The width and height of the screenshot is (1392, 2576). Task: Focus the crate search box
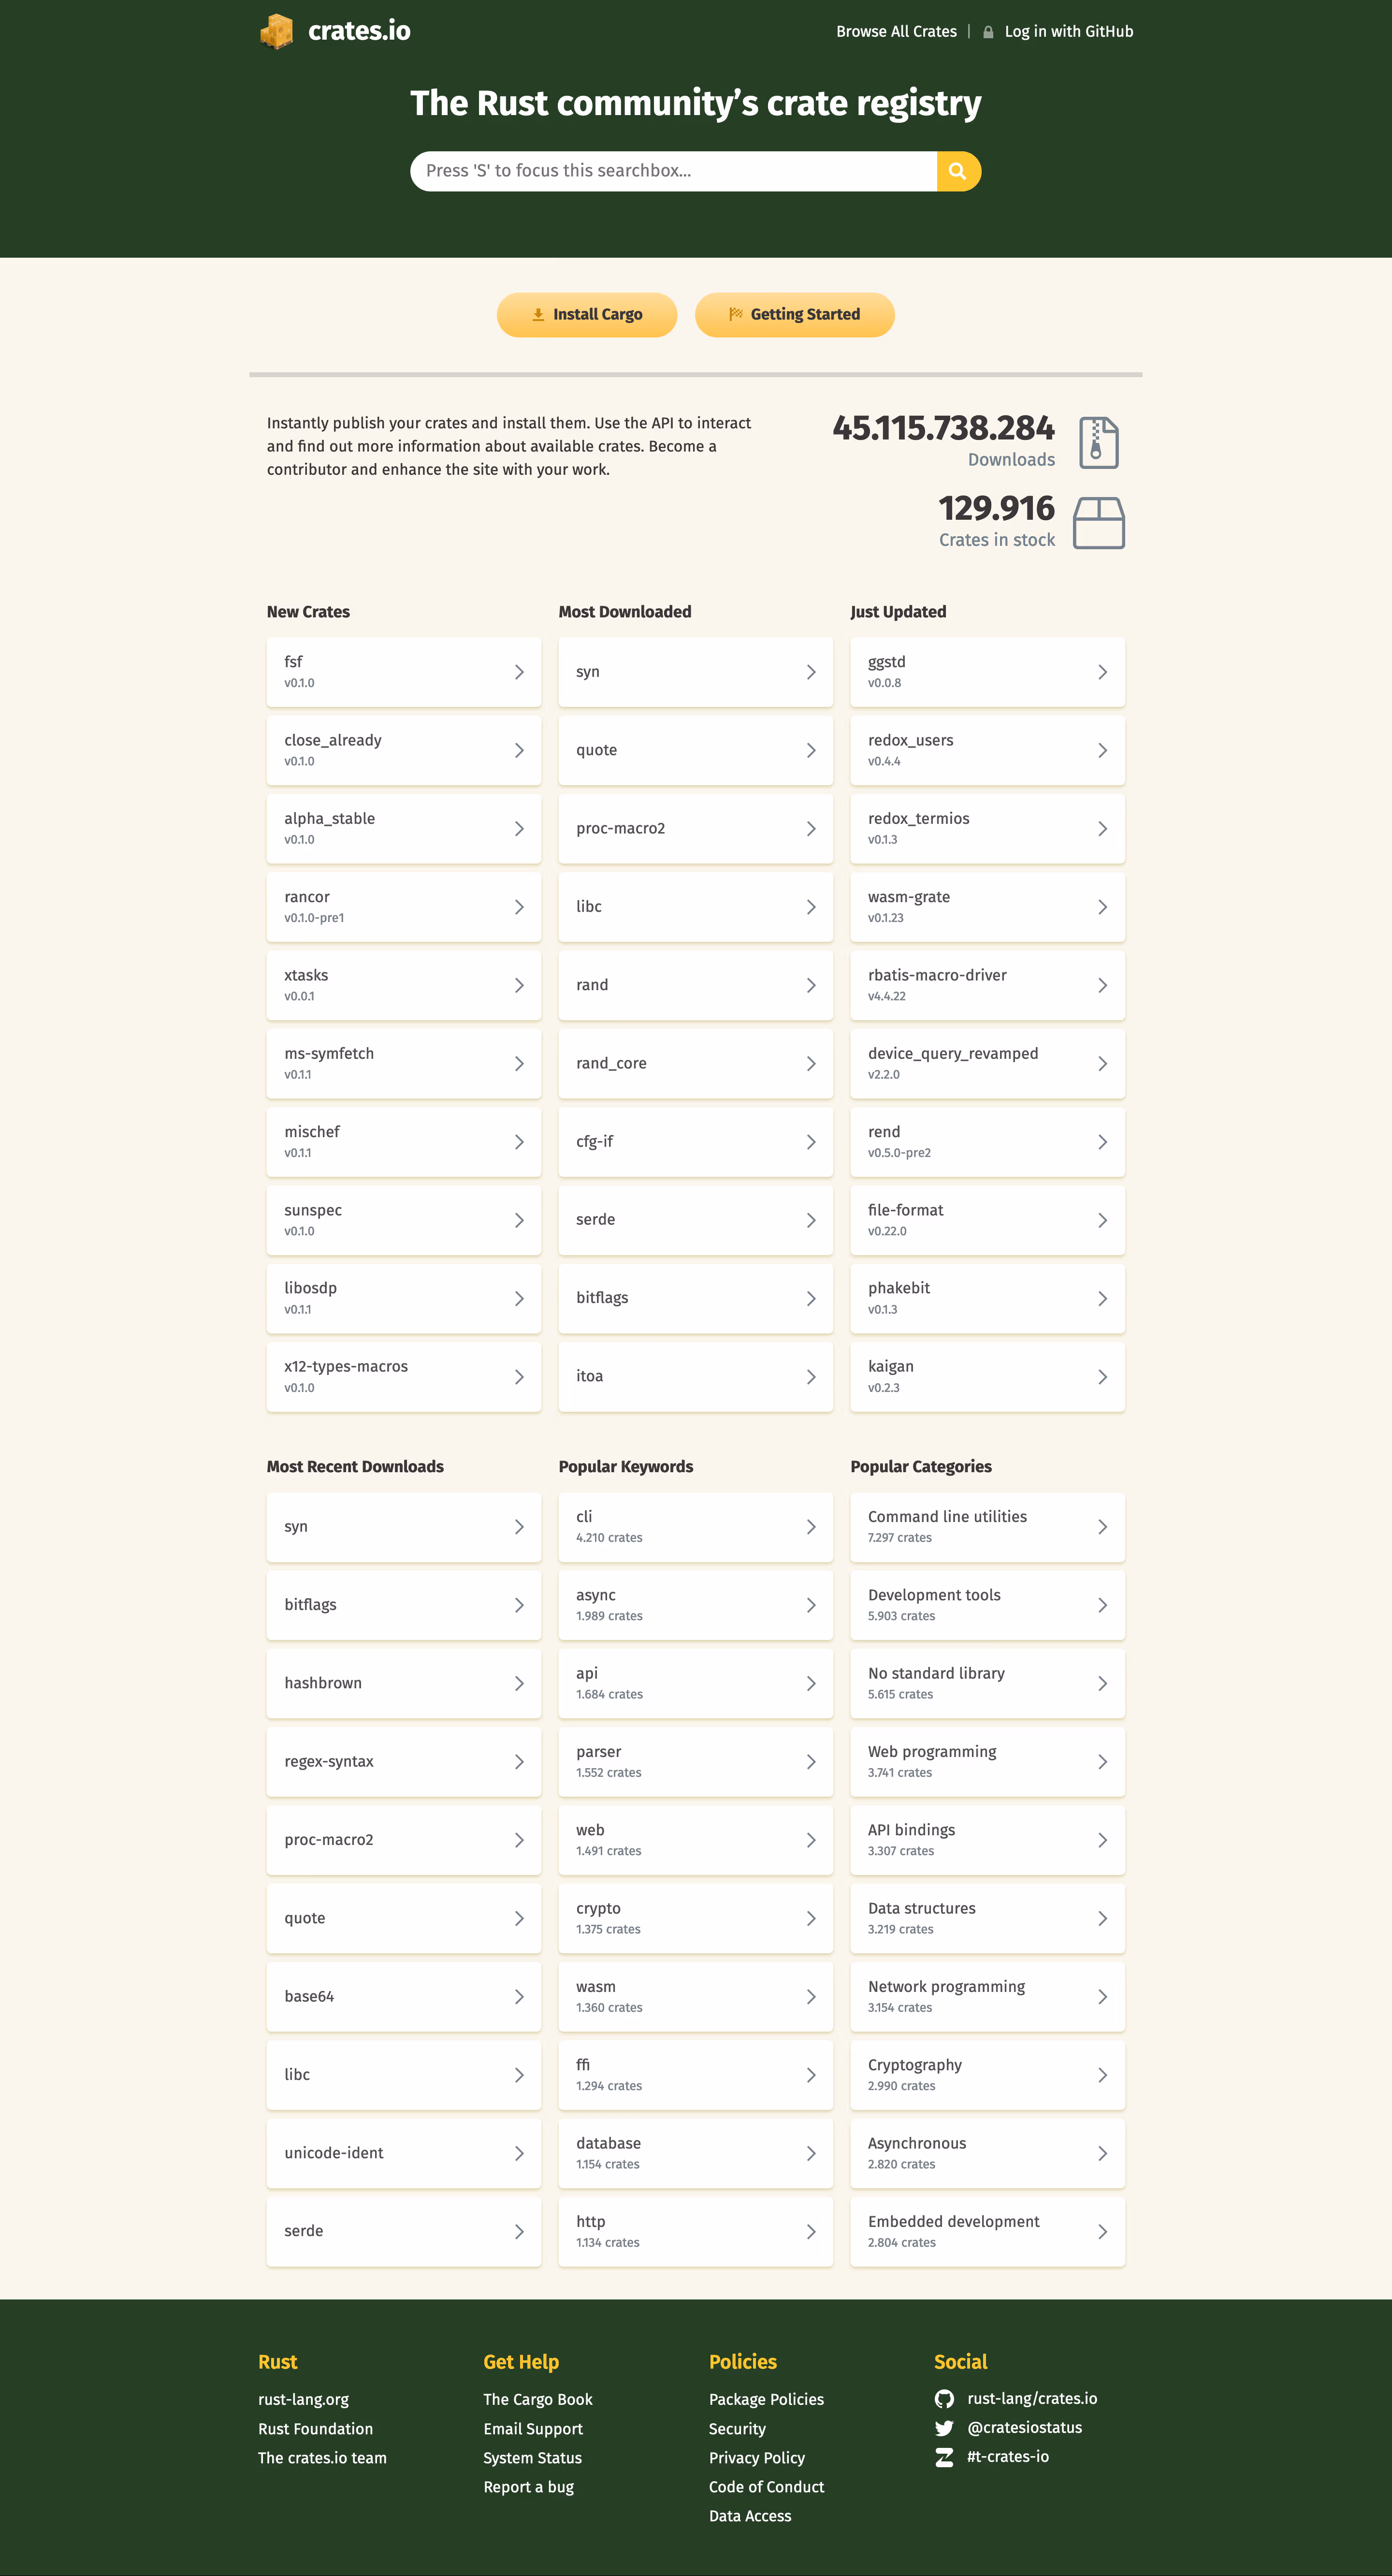pos(673,171)
